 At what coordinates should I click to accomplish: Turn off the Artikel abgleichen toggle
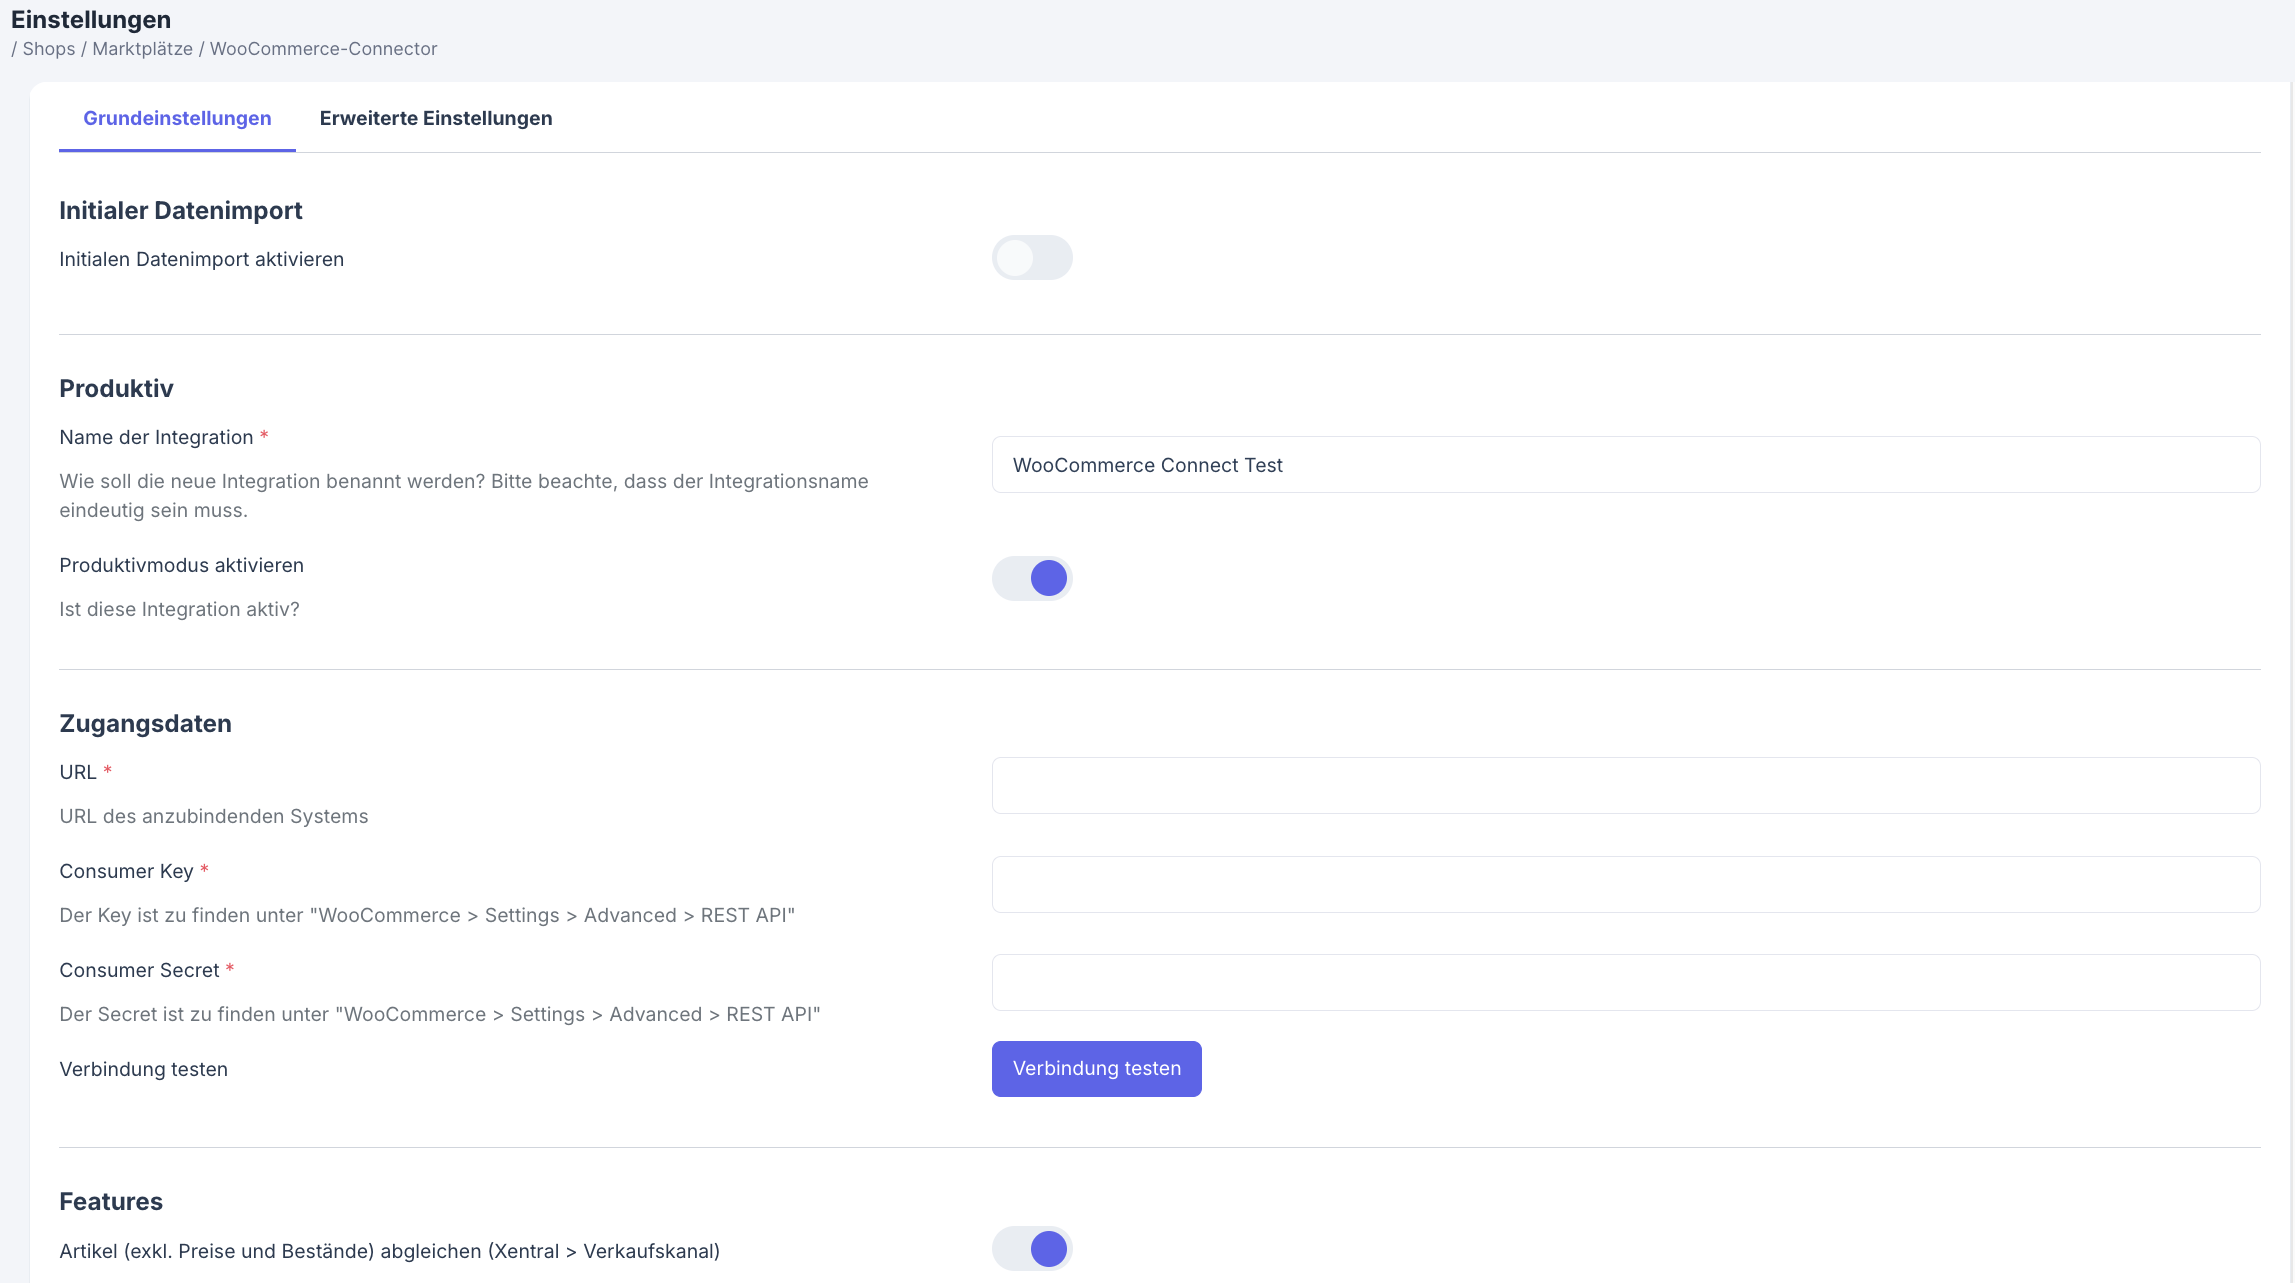click(x=1031, y=1248)
